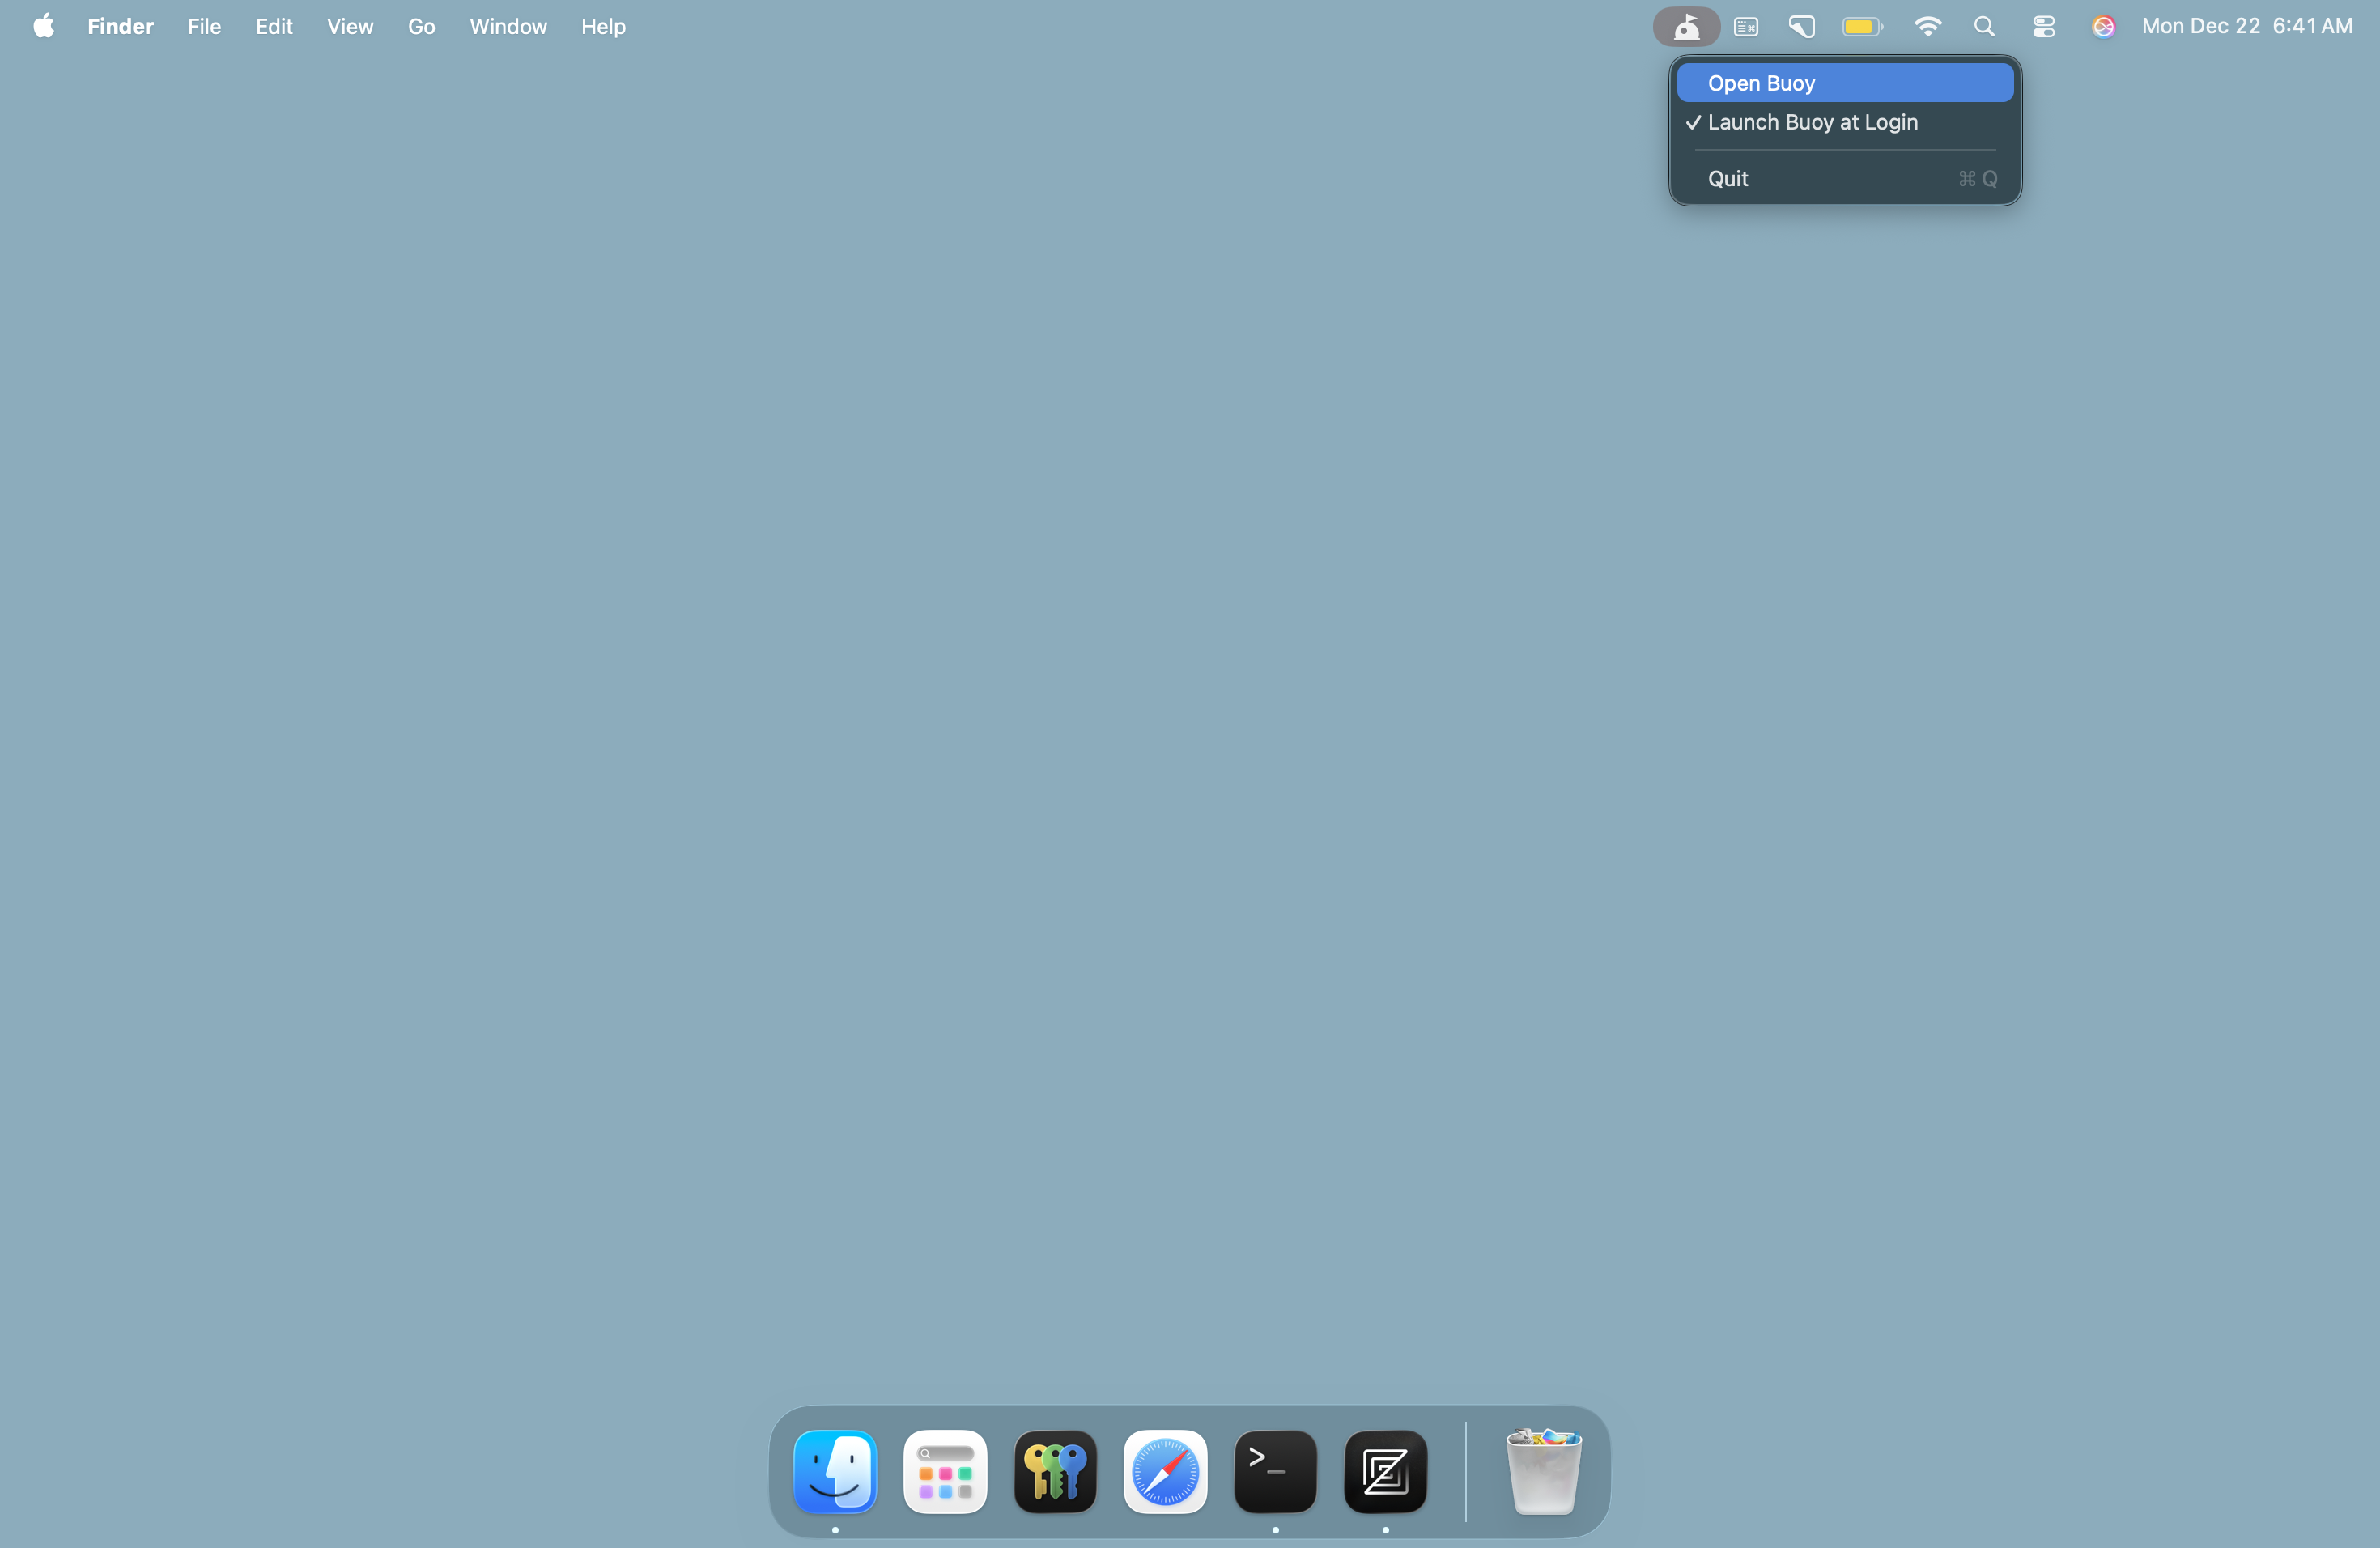Click the Wi-Fi status icon
Viewport: 2380px width, 1548px height.
point(1927,27)
